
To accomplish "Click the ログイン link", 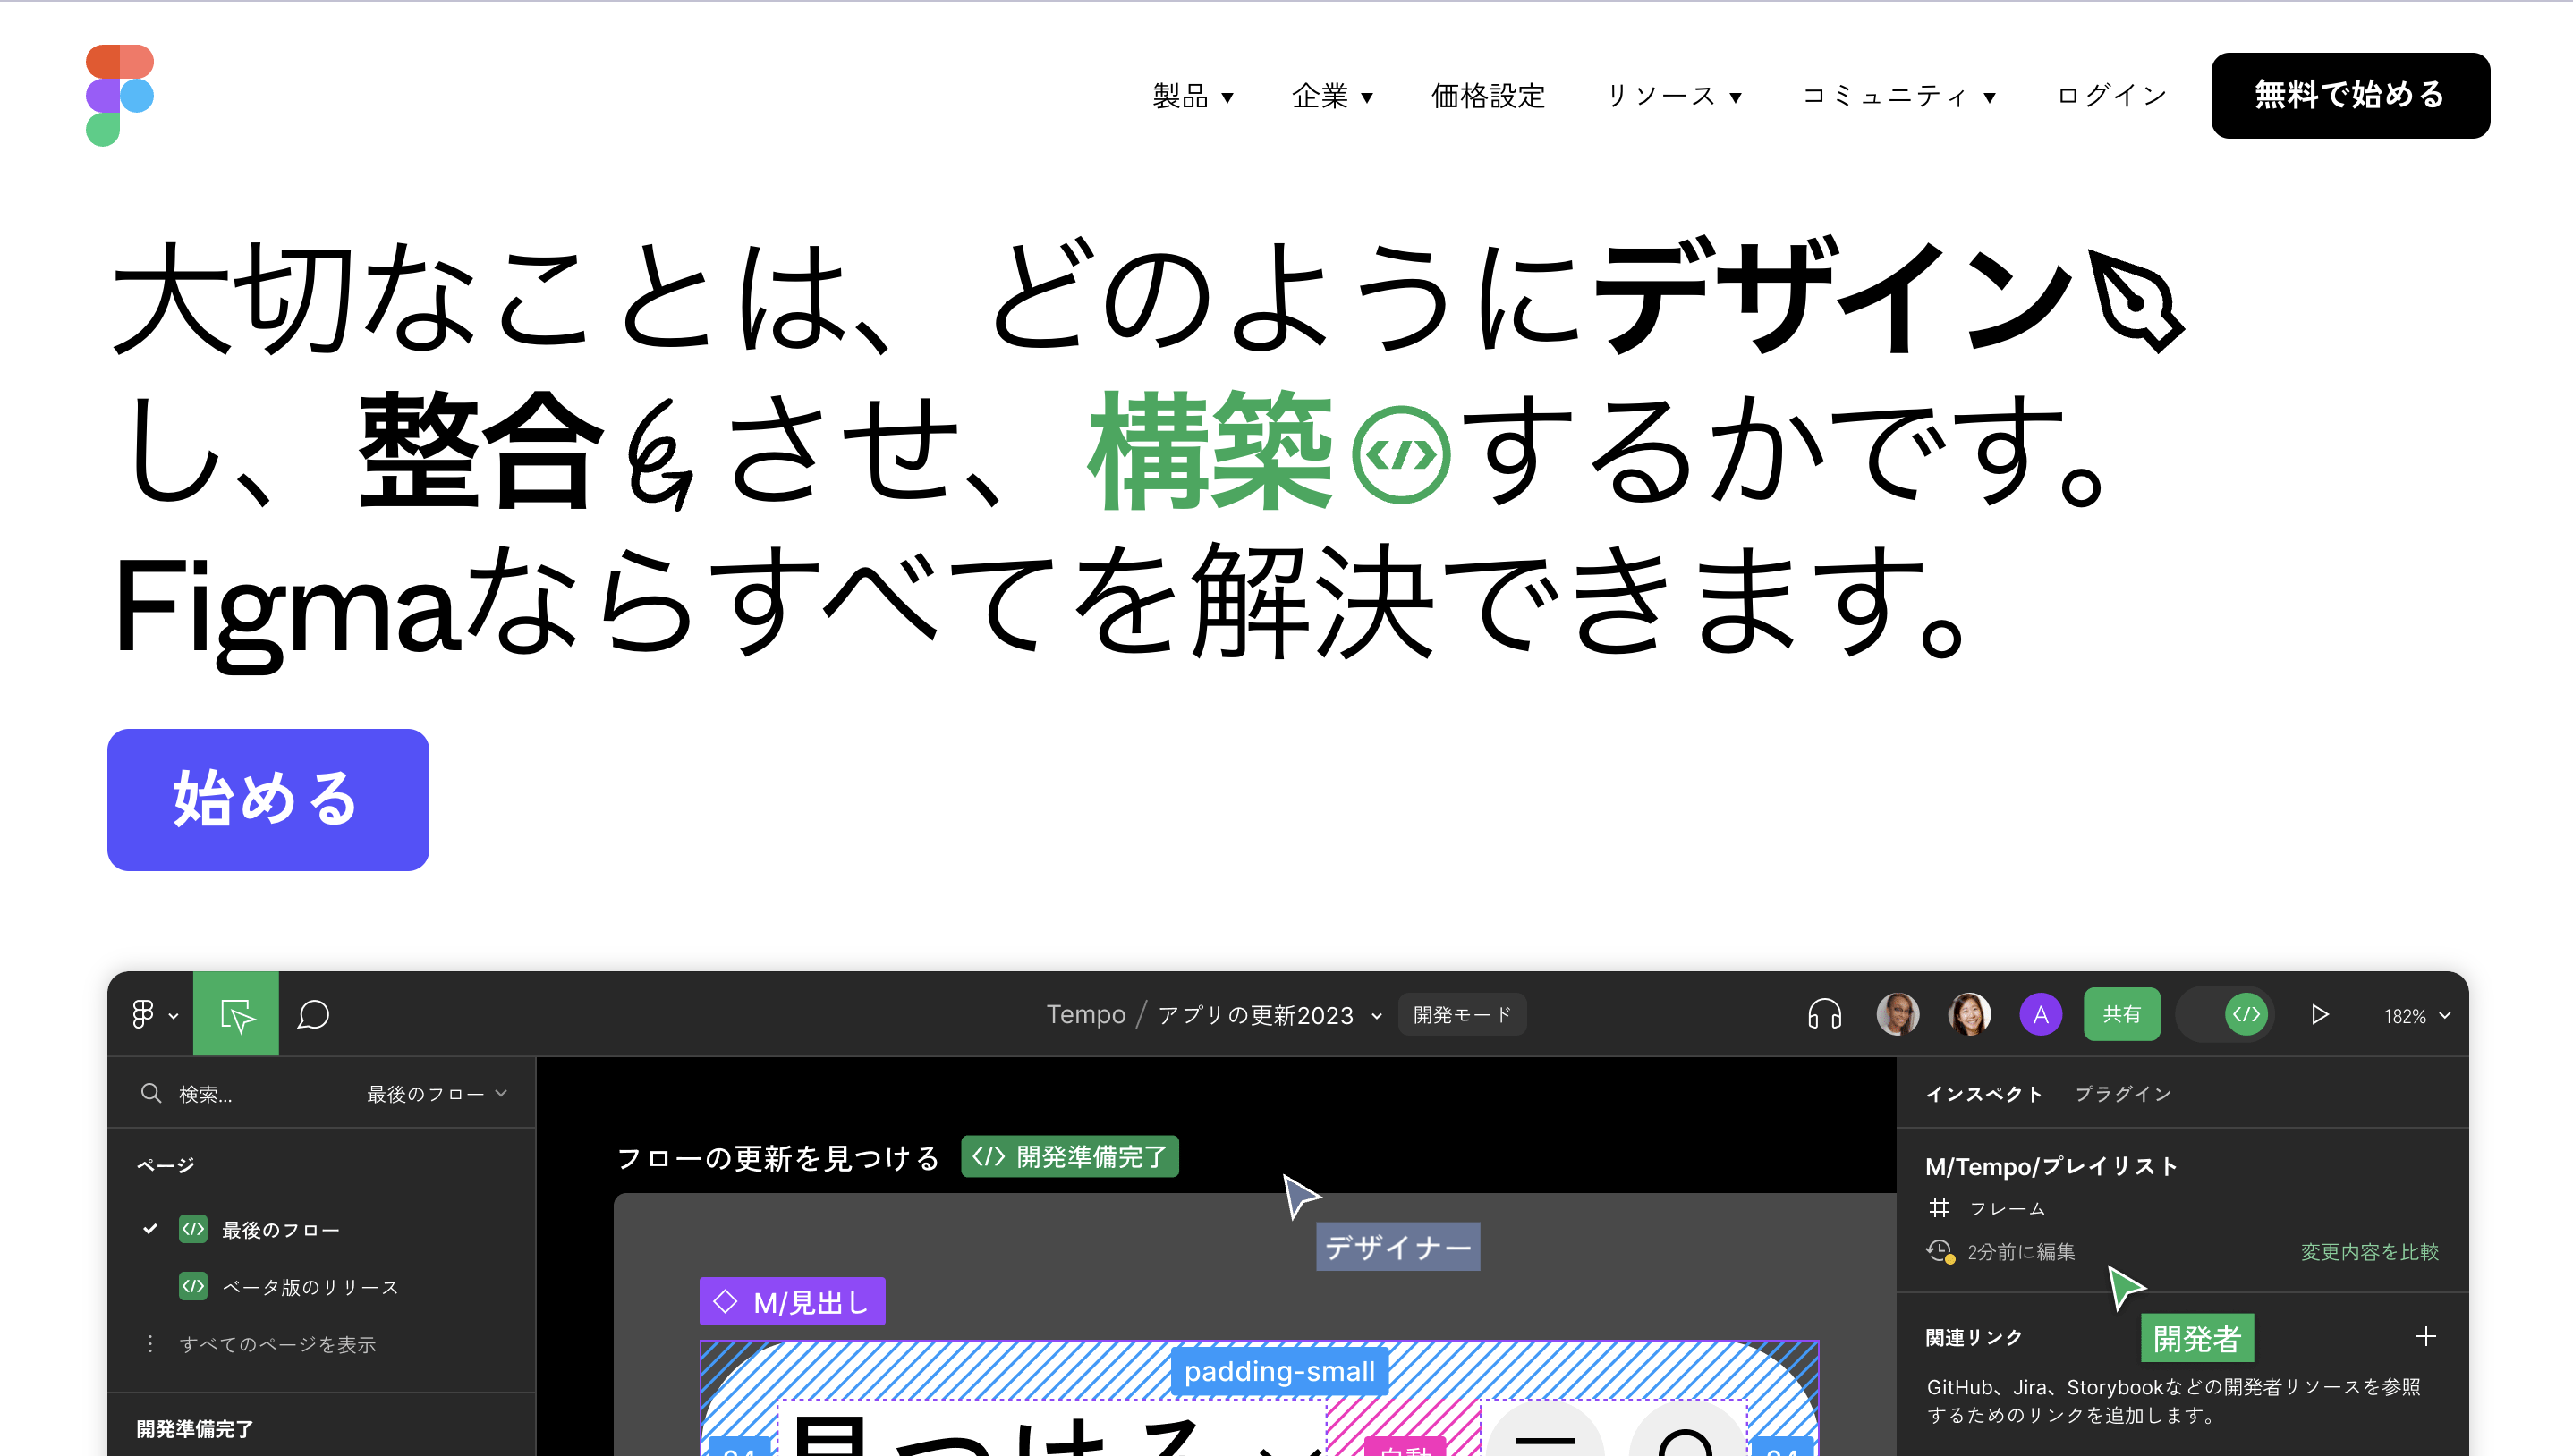I will tap(2111, 96).
